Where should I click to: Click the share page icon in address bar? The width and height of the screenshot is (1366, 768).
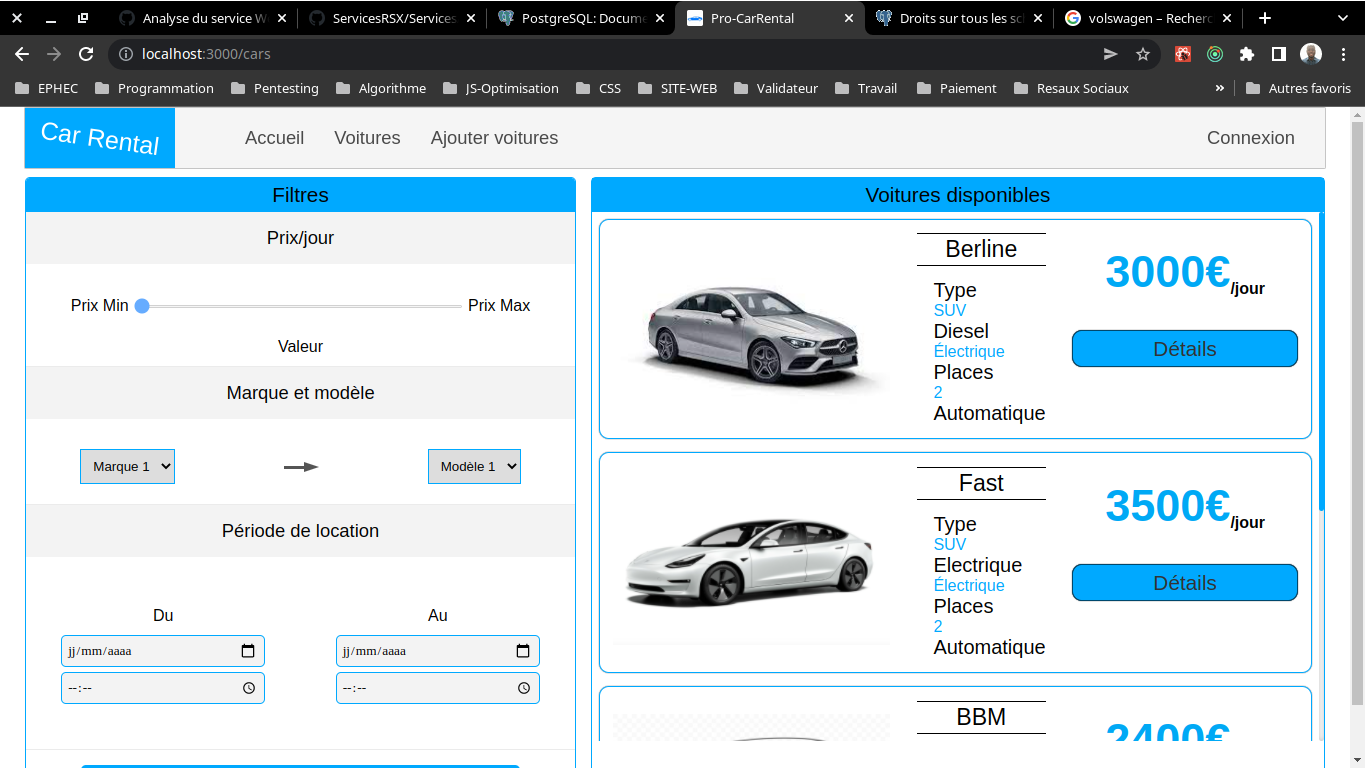pos(1110,54)
